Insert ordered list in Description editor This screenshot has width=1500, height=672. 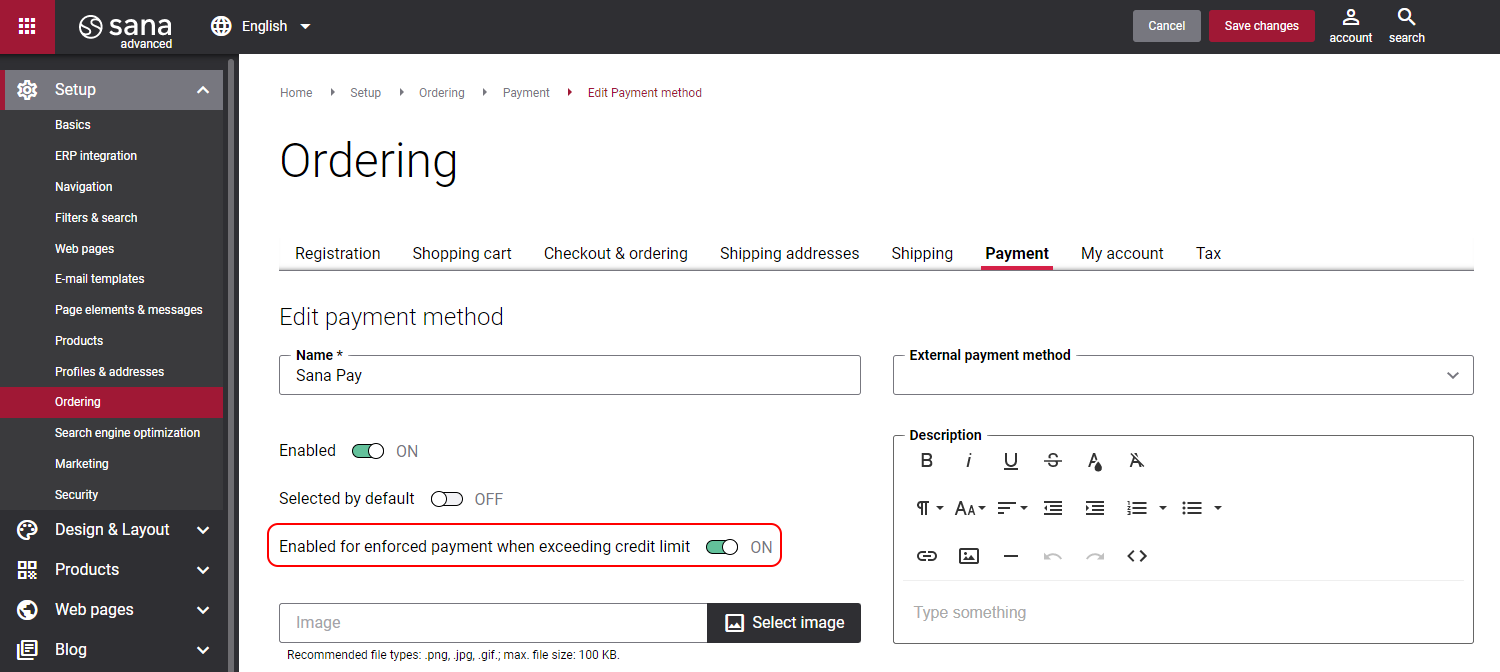pyautogui.click(x=1137, y=508)
